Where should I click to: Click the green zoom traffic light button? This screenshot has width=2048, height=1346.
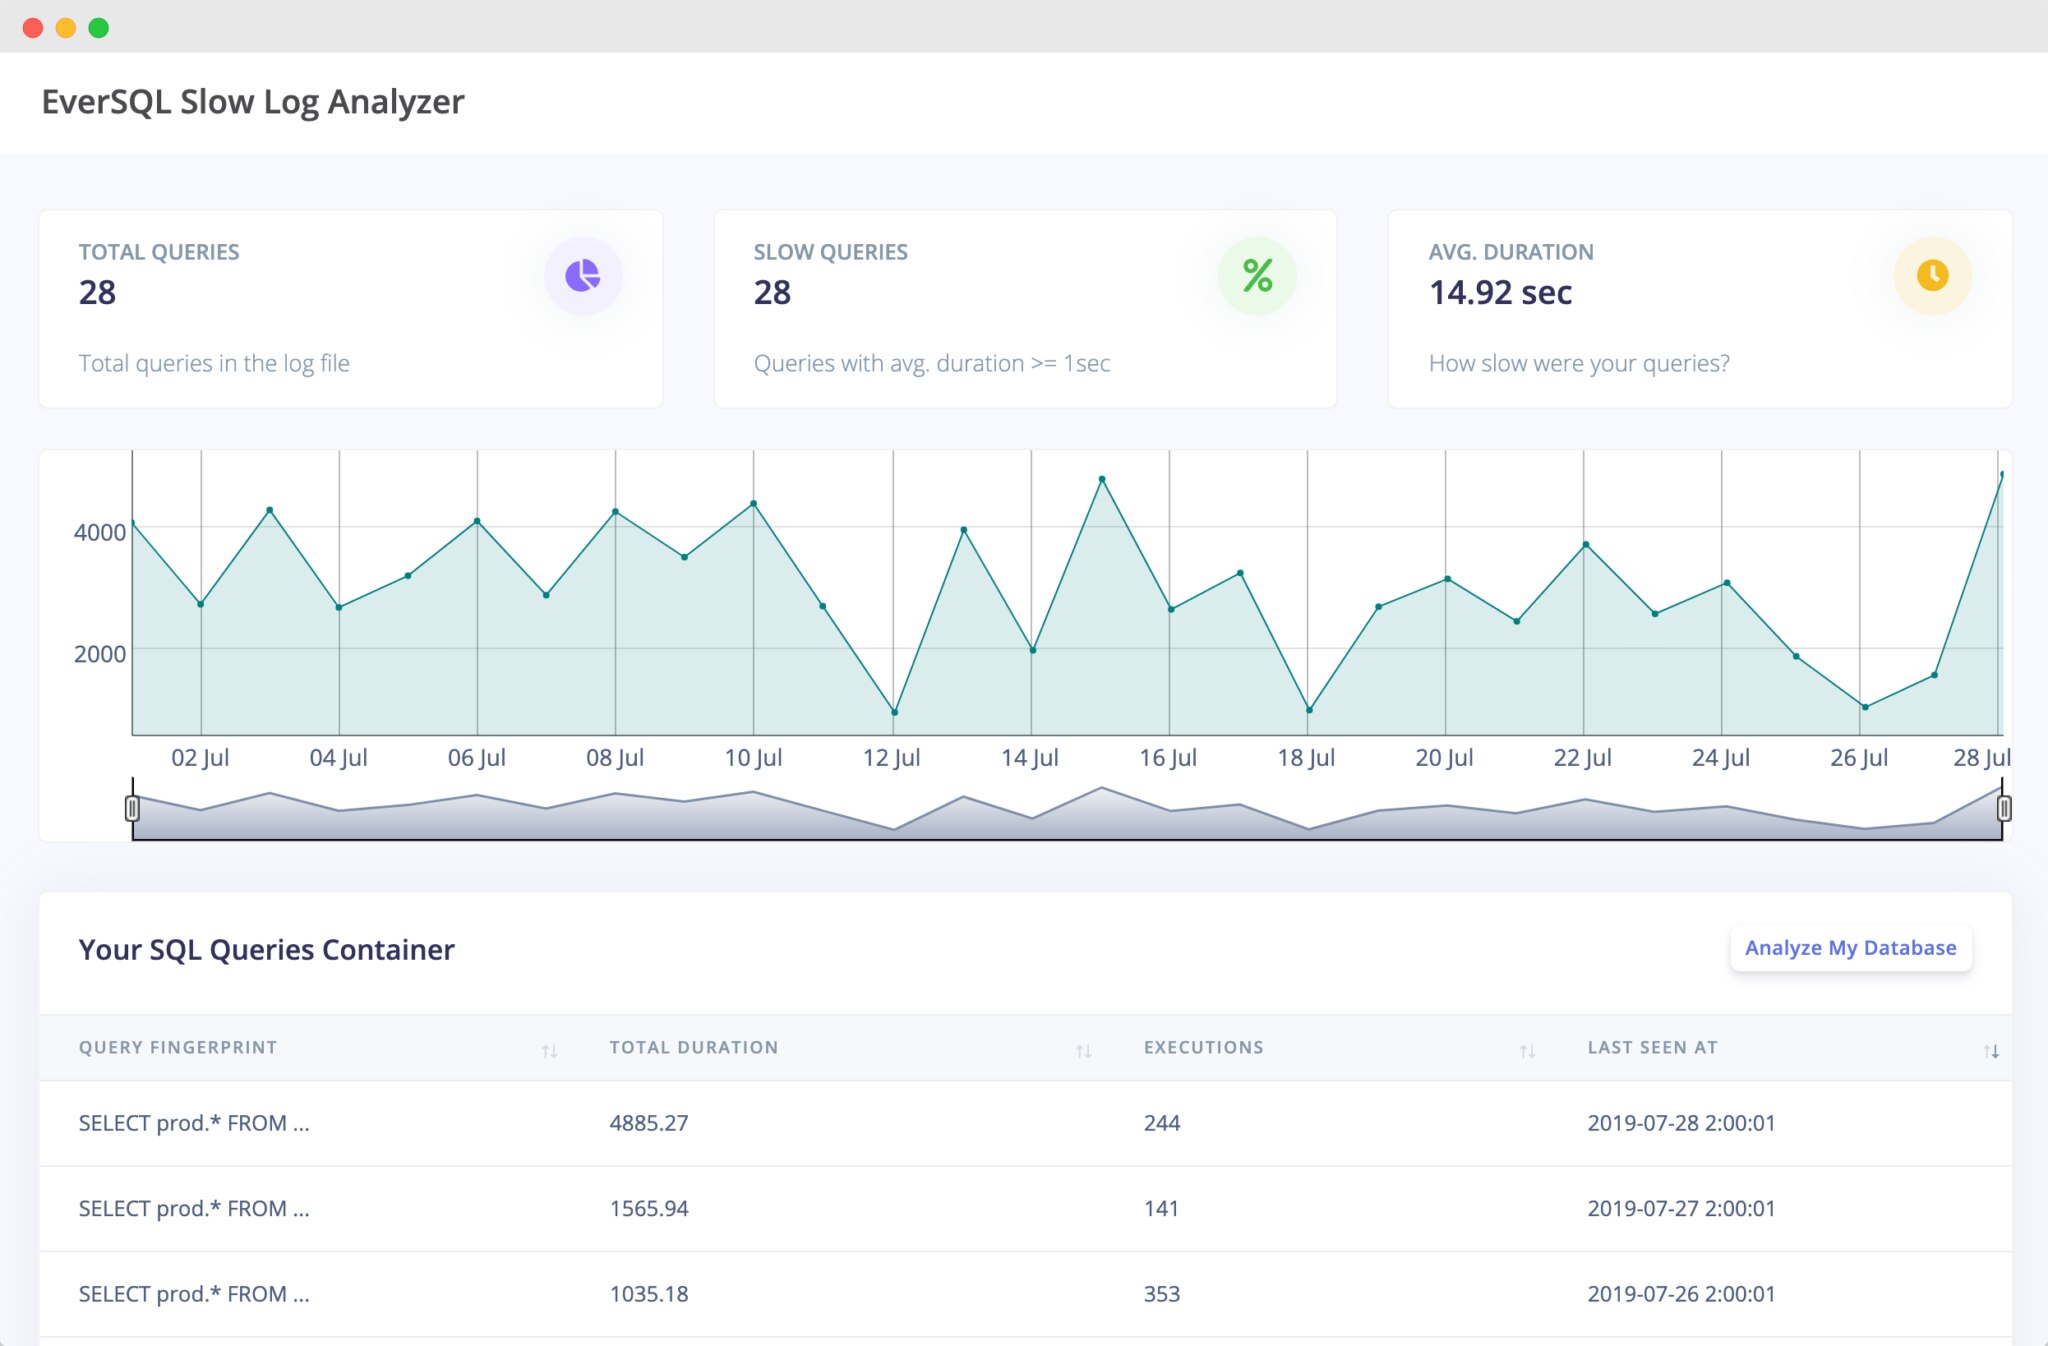point(97,29)
